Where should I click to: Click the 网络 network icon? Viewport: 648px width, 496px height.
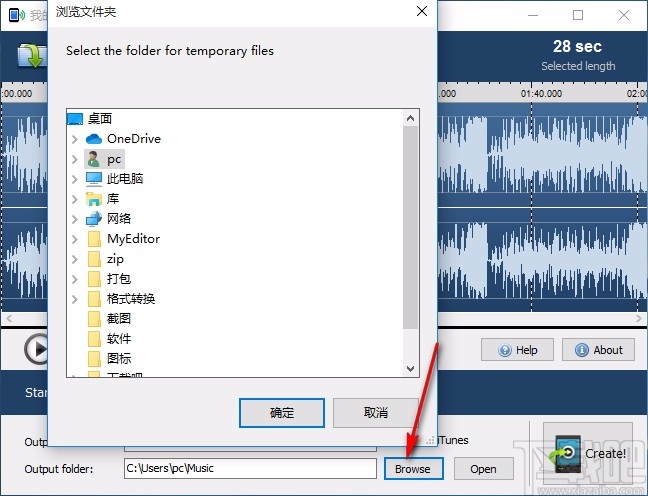pyautogui.click(x=94, y=219)
